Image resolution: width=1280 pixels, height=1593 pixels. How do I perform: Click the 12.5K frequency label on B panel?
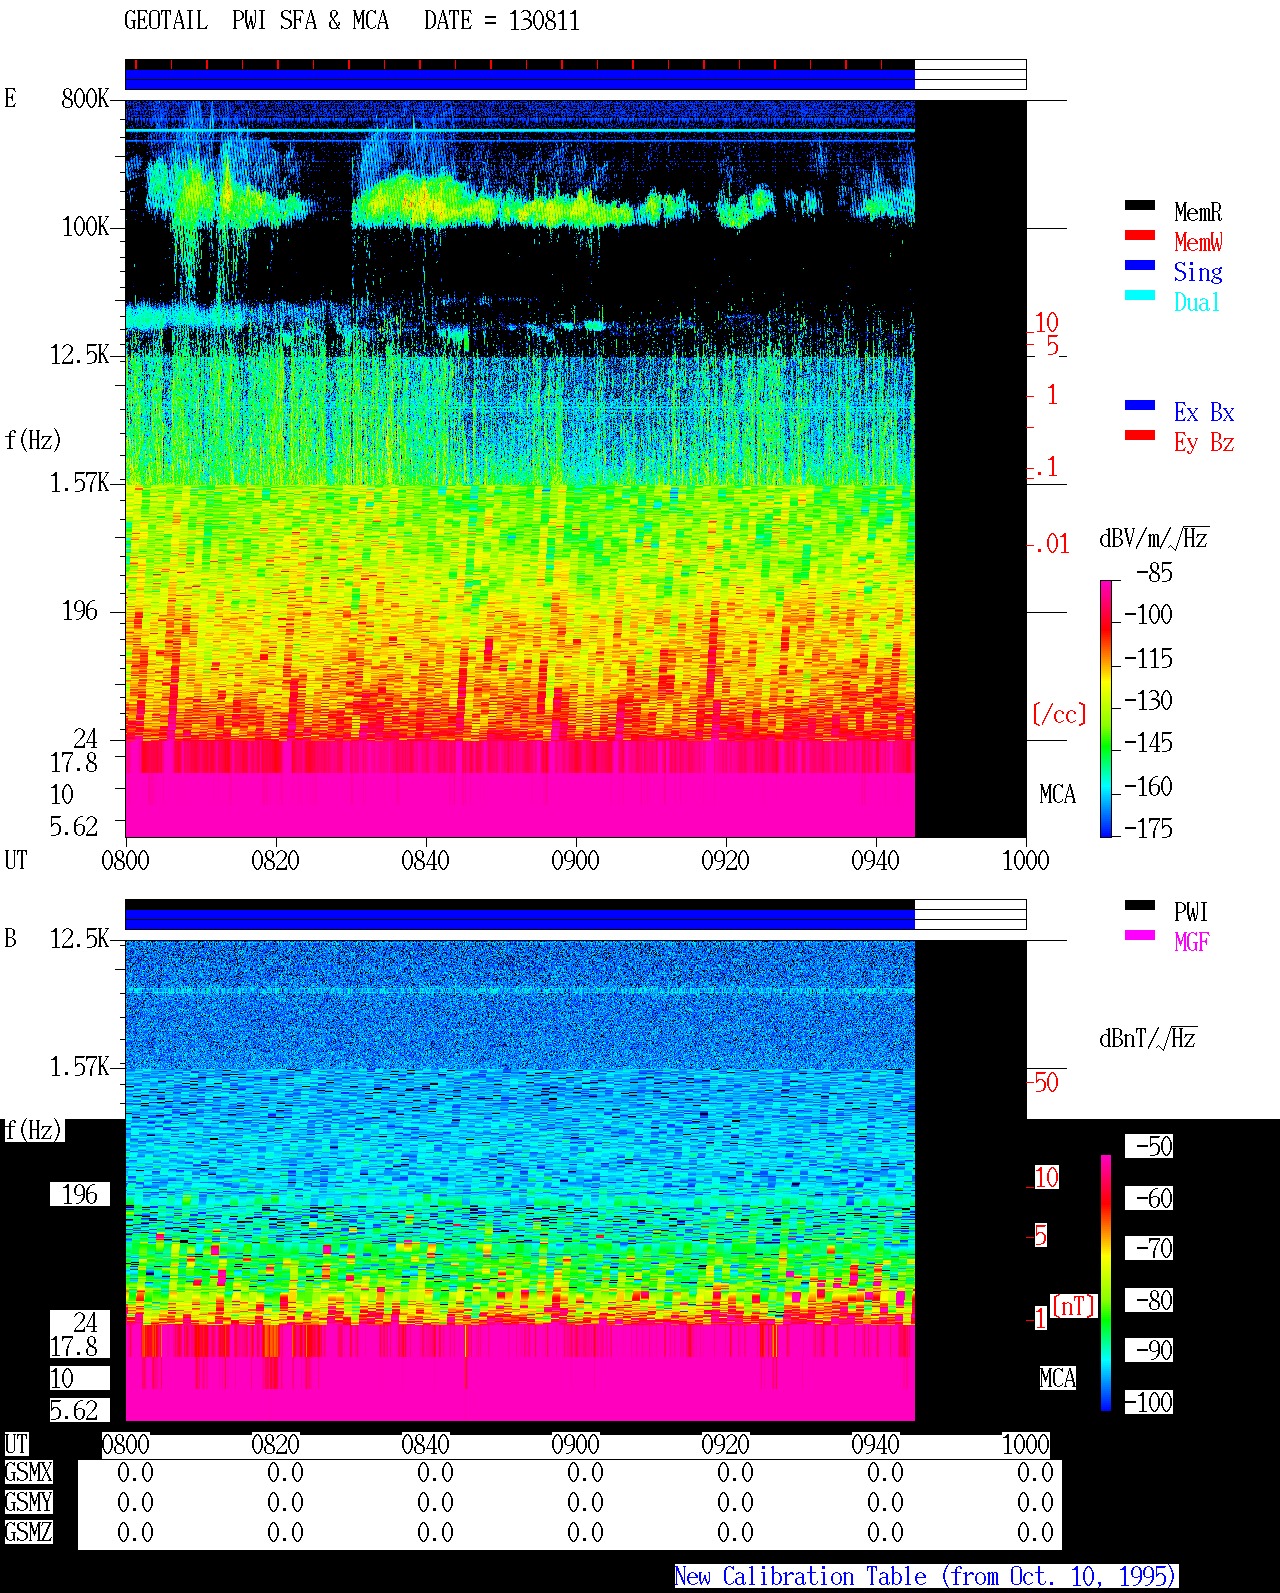pyautogui.click(x=79, y=938)
